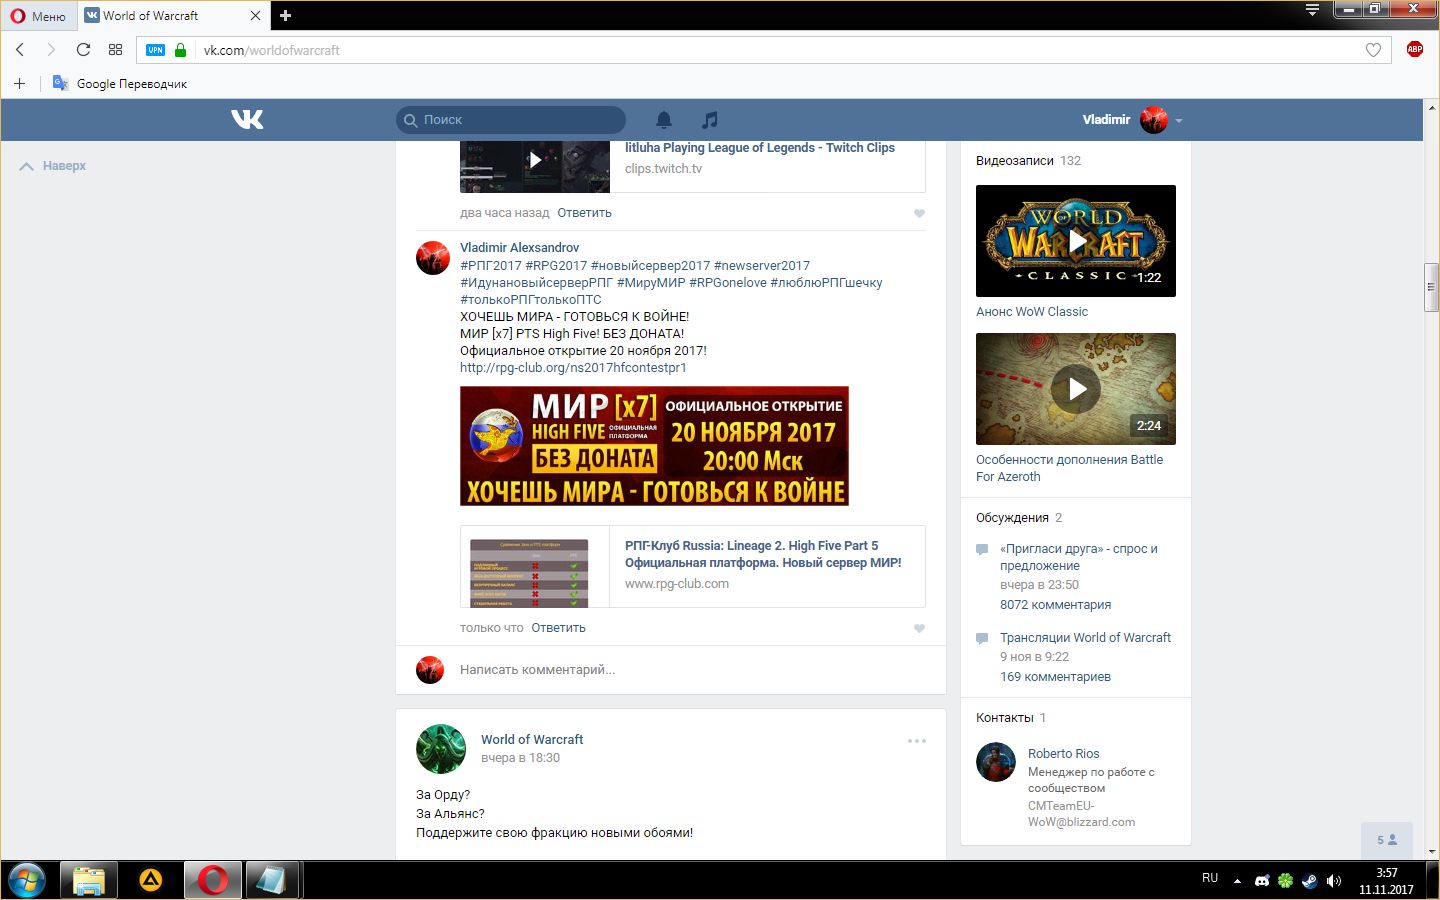
Task: Open World of Warcraft post author link
Action: (532, 740)
